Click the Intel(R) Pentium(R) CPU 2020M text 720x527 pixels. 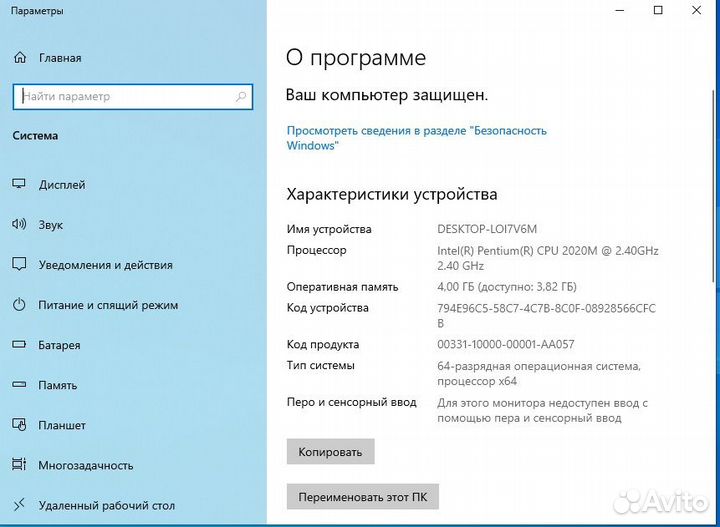547,258
